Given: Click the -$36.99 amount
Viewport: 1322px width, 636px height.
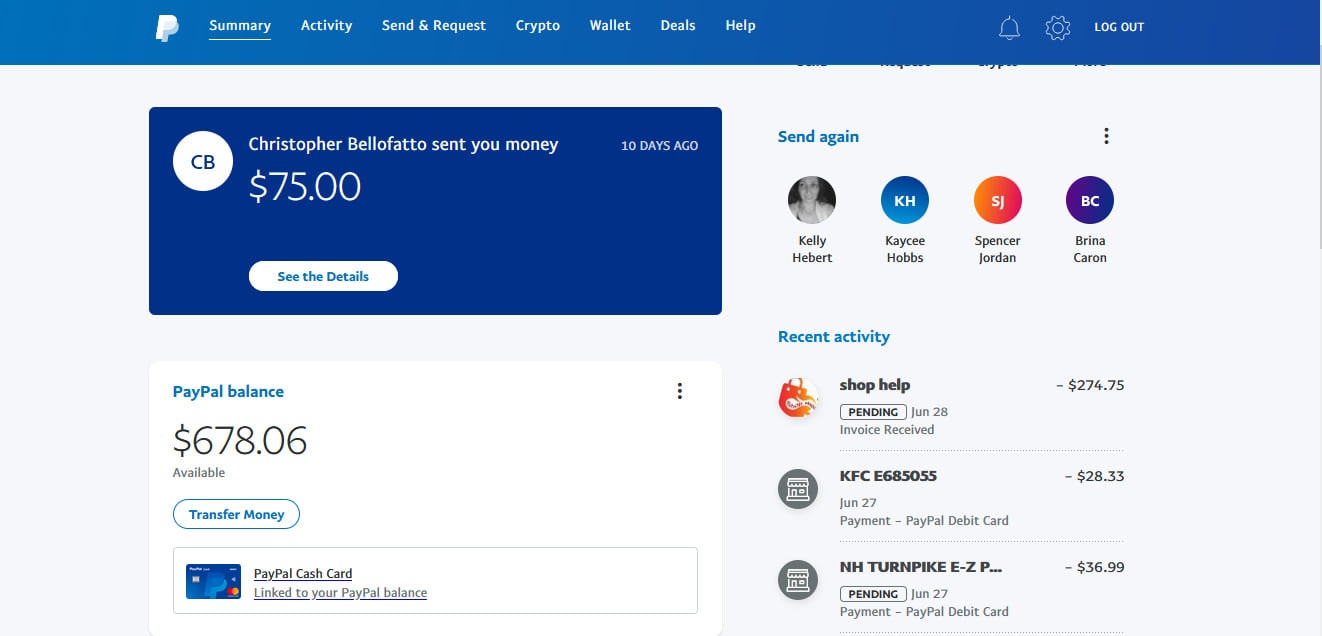Looking at the screenshot, I should (1094, 567).
